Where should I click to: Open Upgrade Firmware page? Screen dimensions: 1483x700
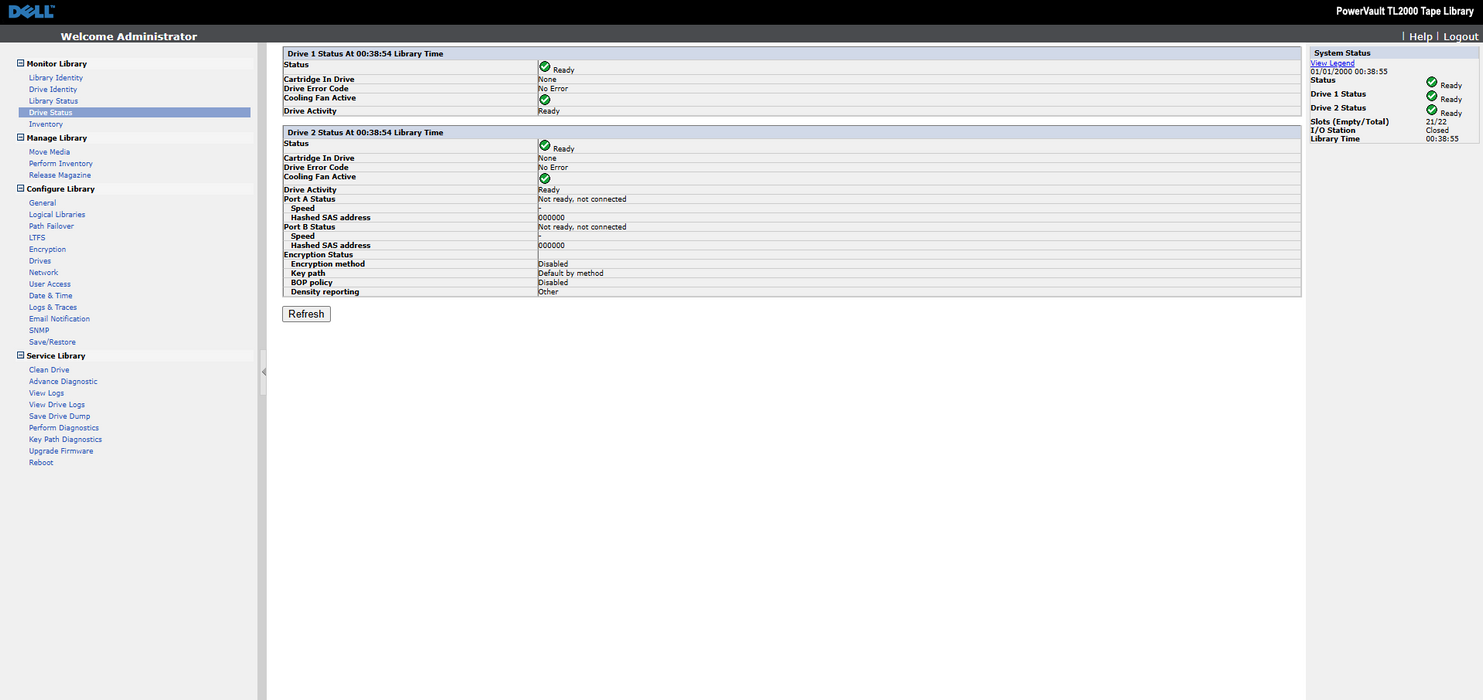(61, 451)
